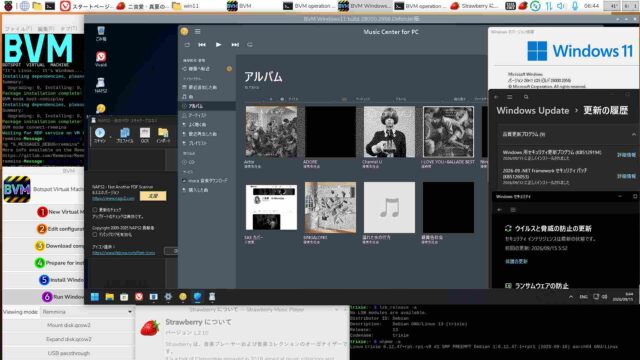This screenshot has height=360, width=640.
Task: Open 詳細情報 for Windows security update
Action: (x=626, y=155)
